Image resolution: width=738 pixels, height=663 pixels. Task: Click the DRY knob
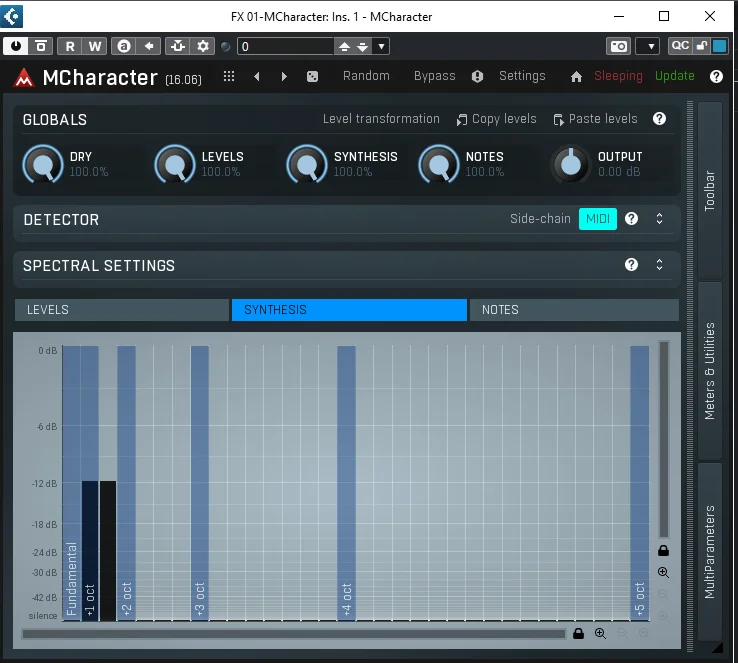point(43,164)
